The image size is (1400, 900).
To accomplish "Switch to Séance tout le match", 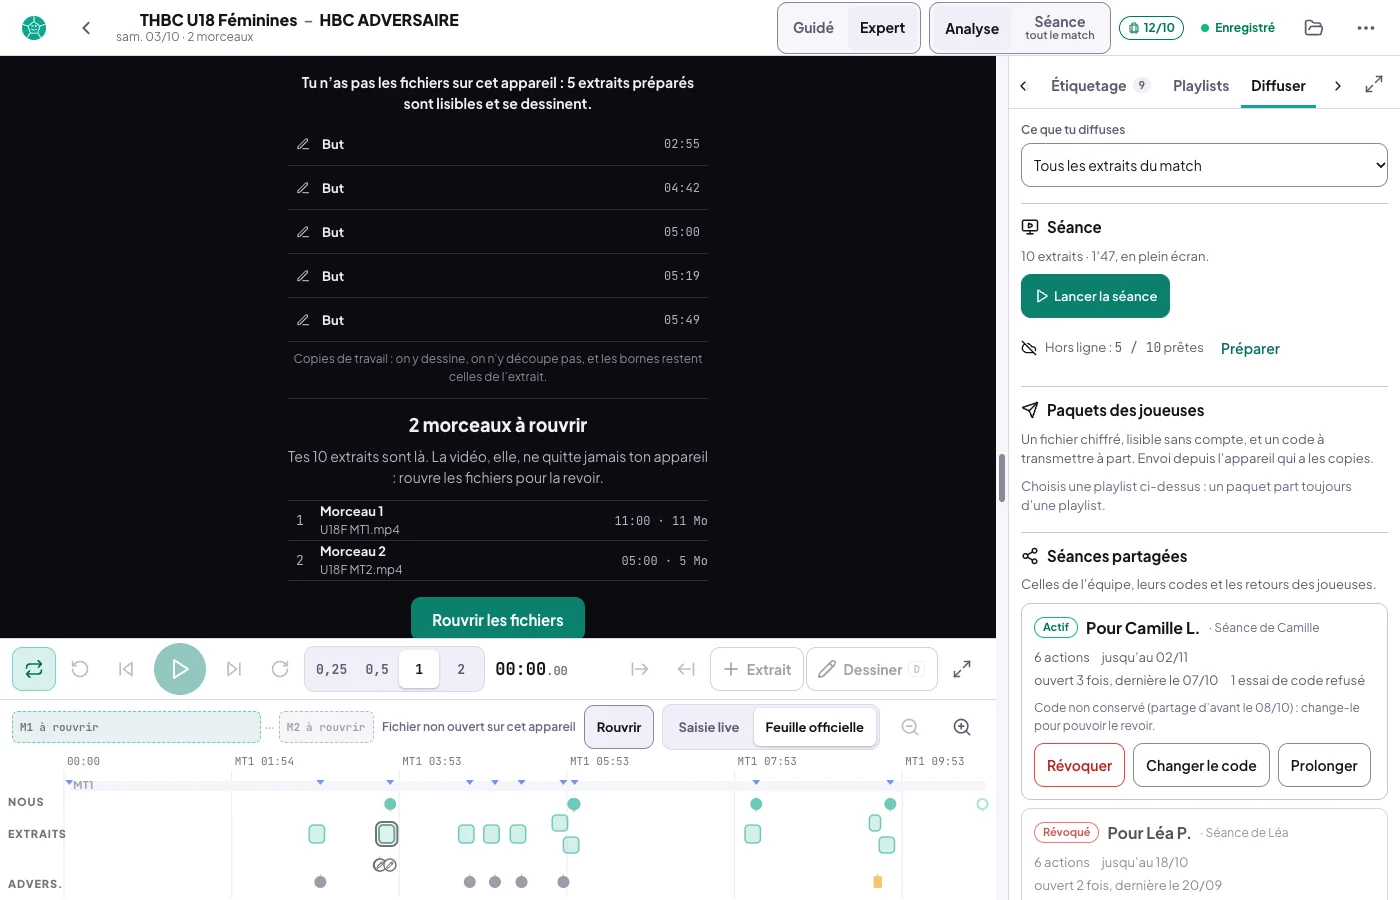I will click(x=1060, y=28).
